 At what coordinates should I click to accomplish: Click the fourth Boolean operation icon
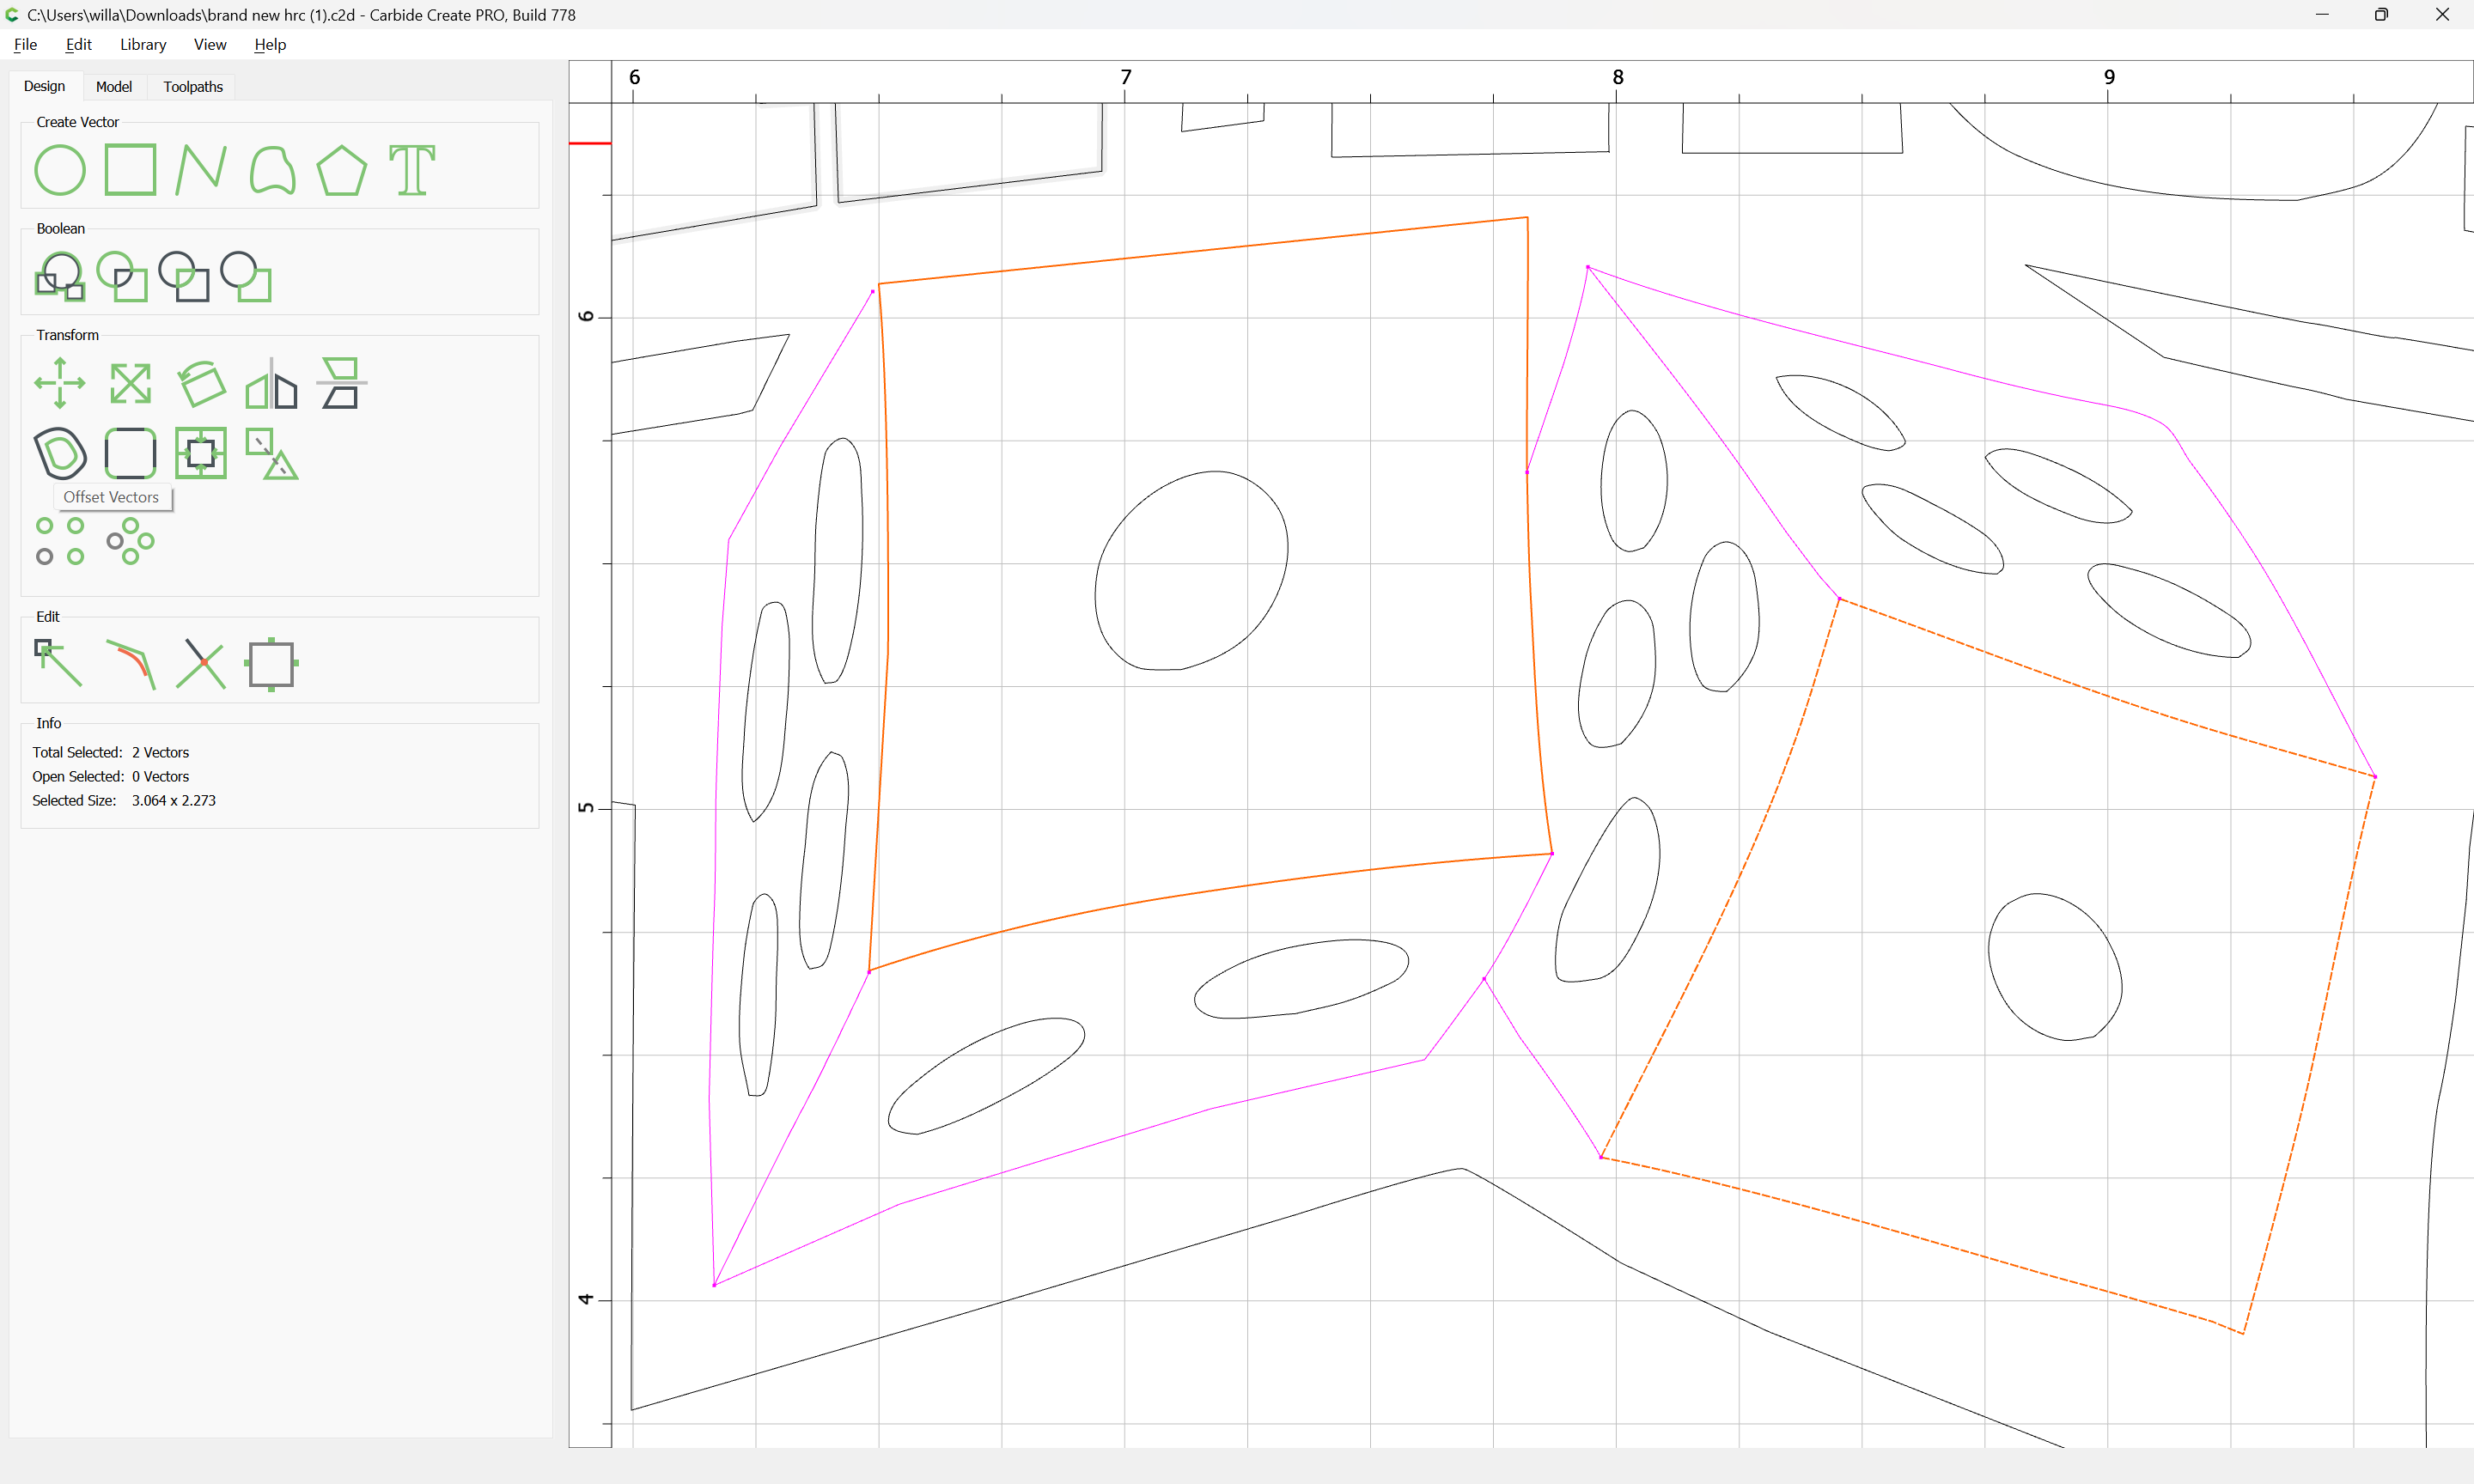pos(246,276)
